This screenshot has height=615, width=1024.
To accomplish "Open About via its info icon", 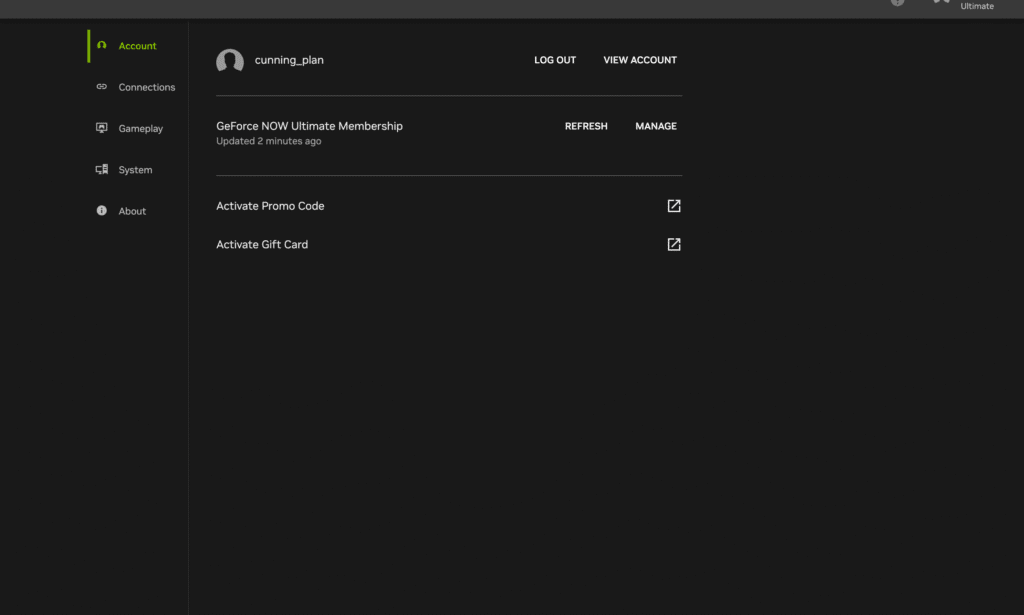I will pyautogui.click(x=101, y=210).
